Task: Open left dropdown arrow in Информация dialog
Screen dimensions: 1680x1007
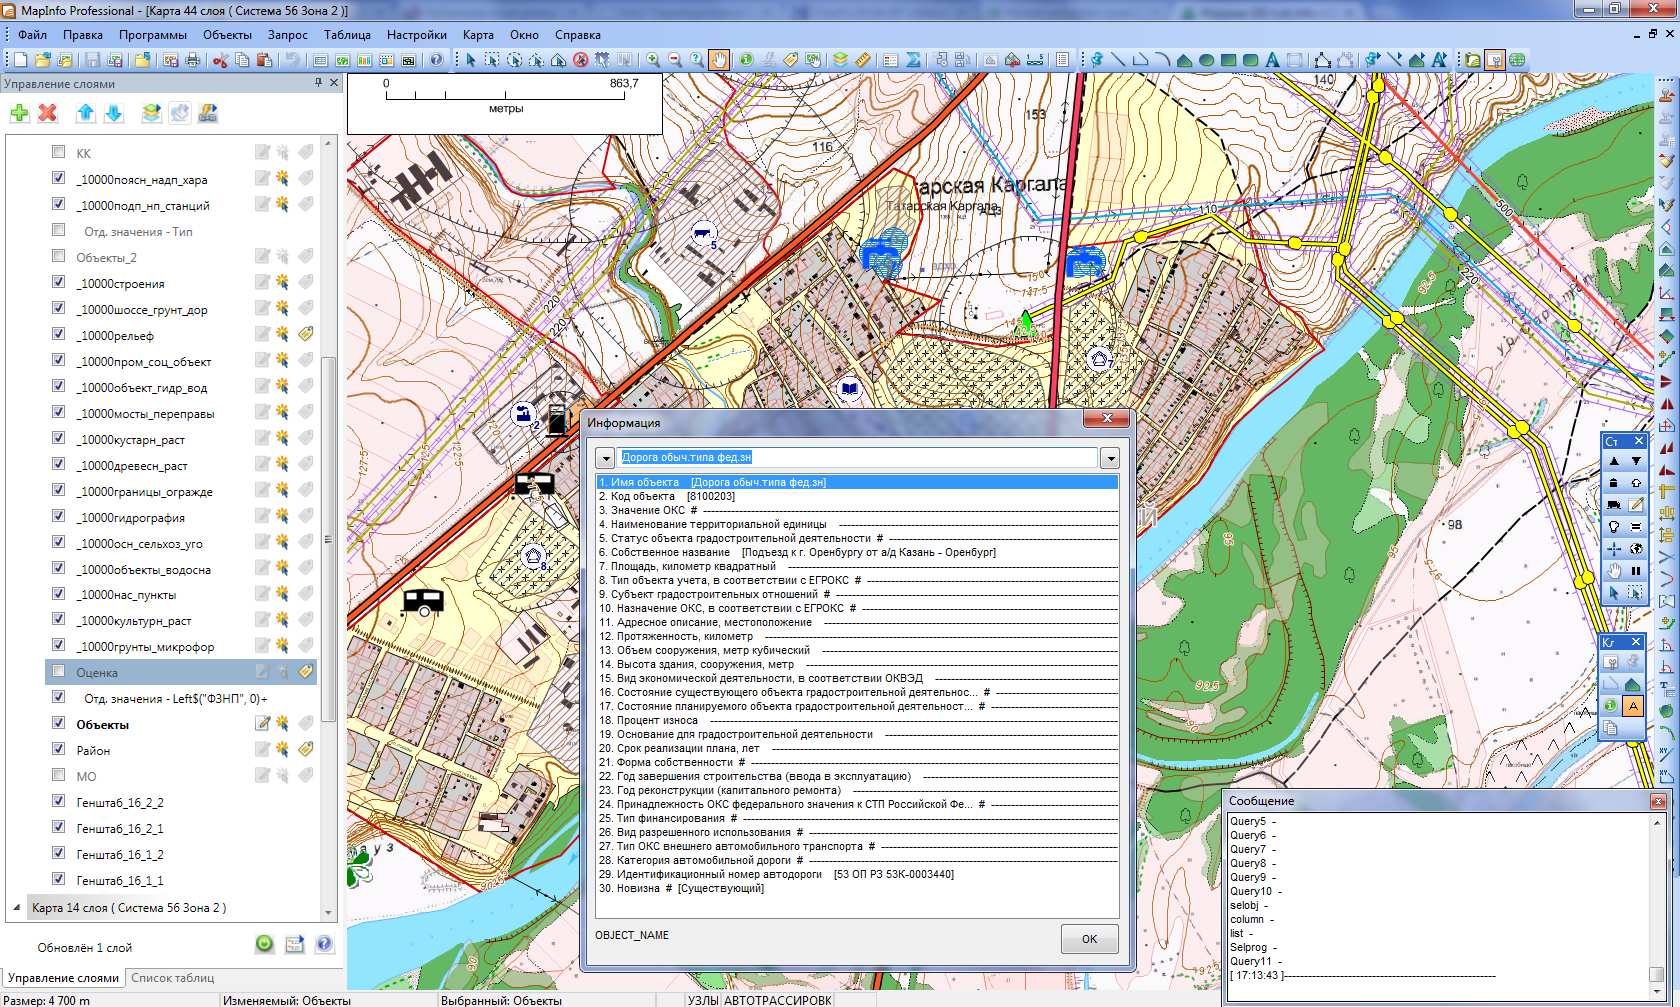Action: (604, 458)
